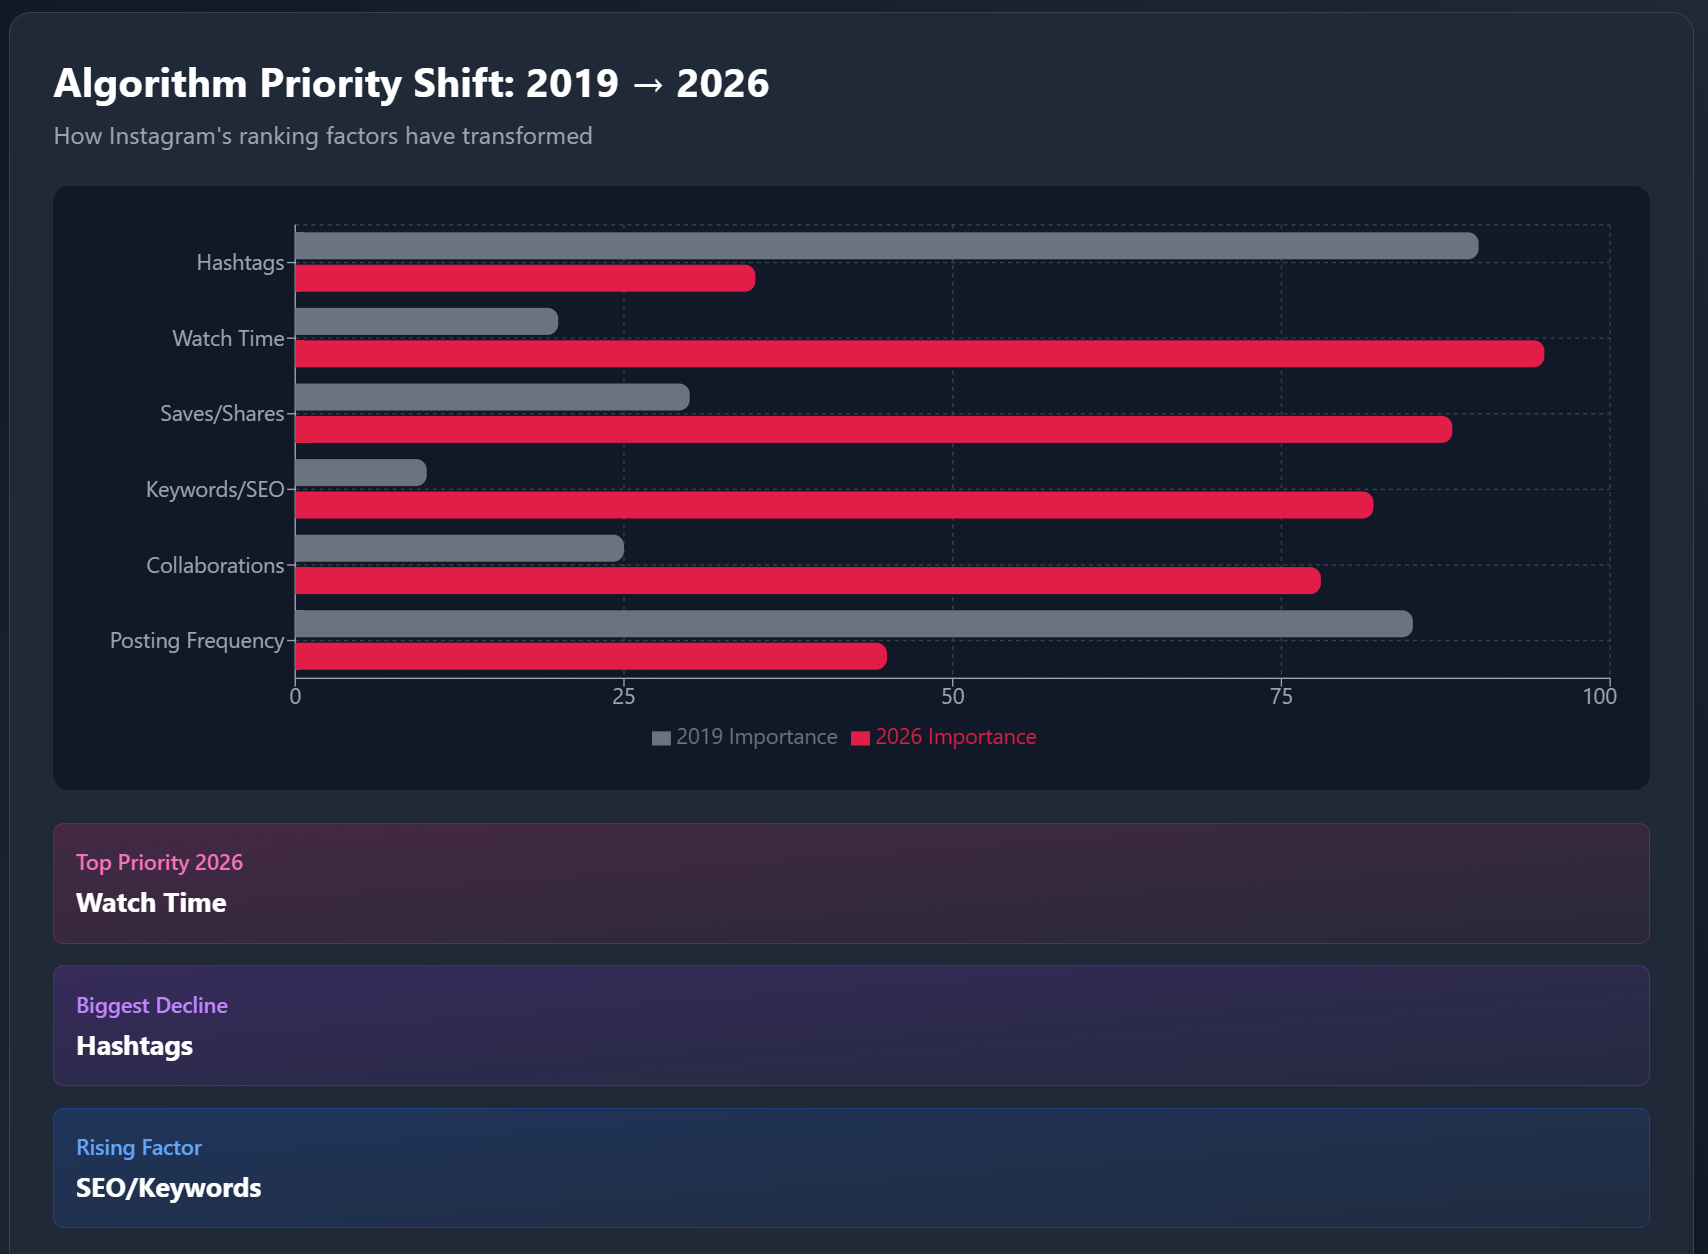Click the red 2026 Watch Time bar
The height and width of the screenshot is (1254, 1708).
tap(919, 354)
